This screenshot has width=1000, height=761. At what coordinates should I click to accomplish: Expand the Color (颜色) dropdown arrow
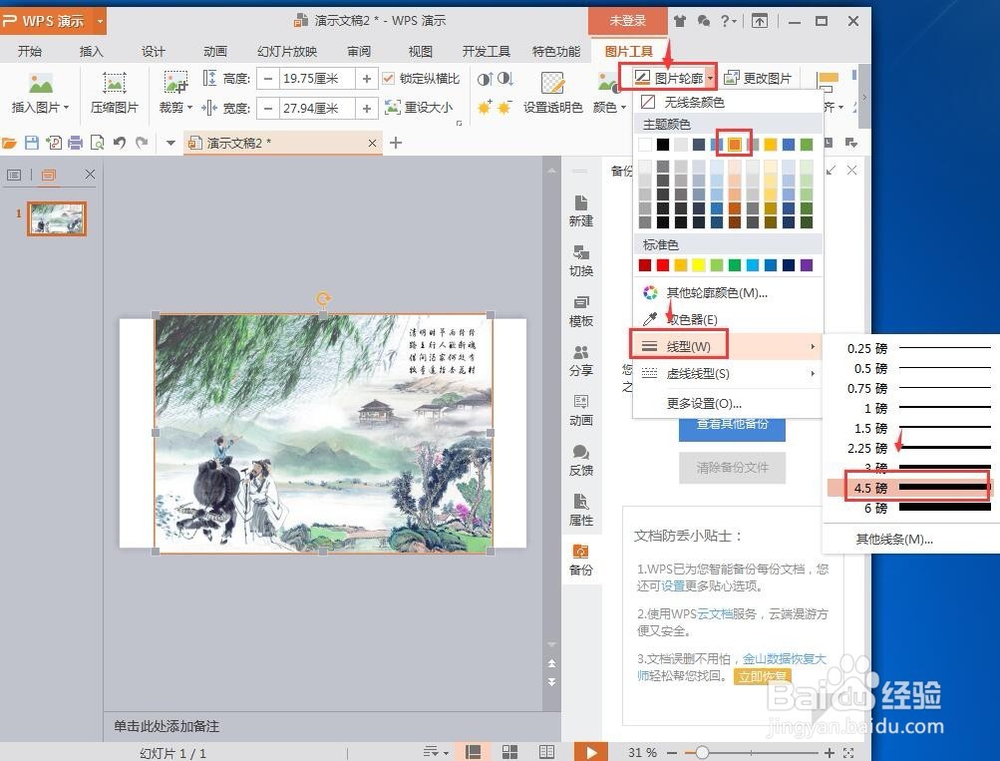(623, 107)
